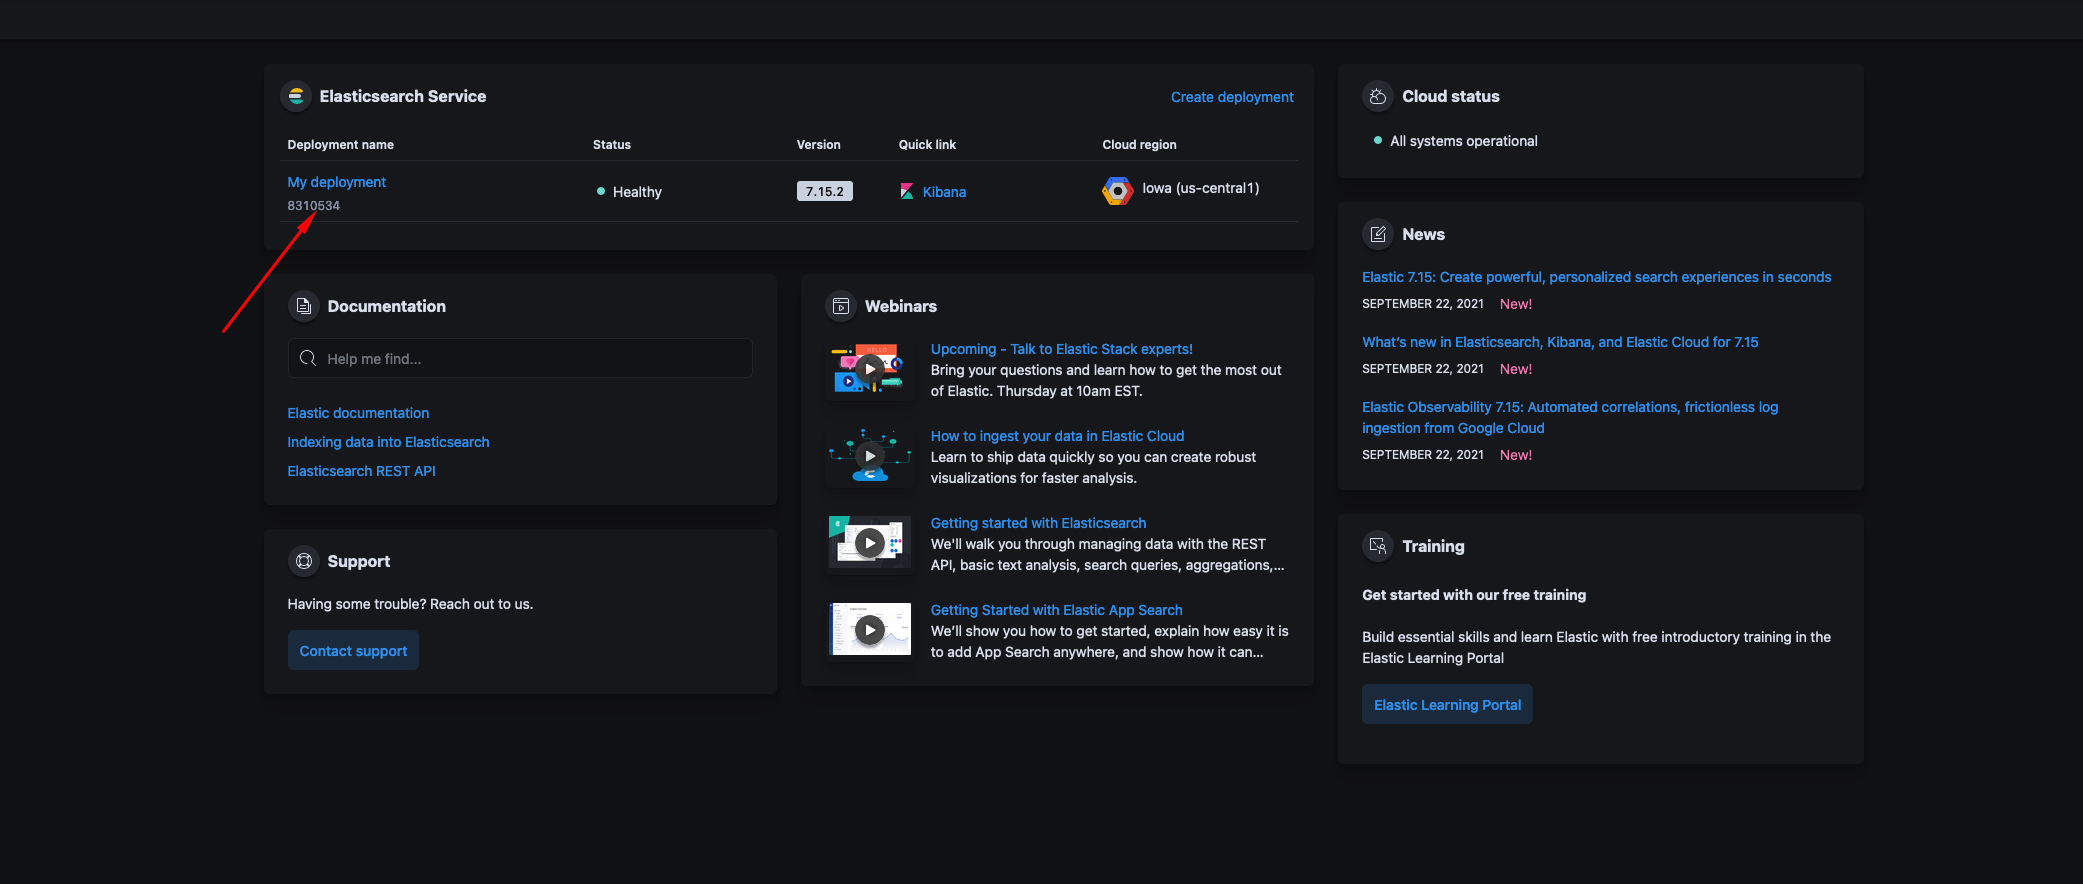Click the Documentation panel icon
This screenshot has width=2083, height=884.
(304, 306)
